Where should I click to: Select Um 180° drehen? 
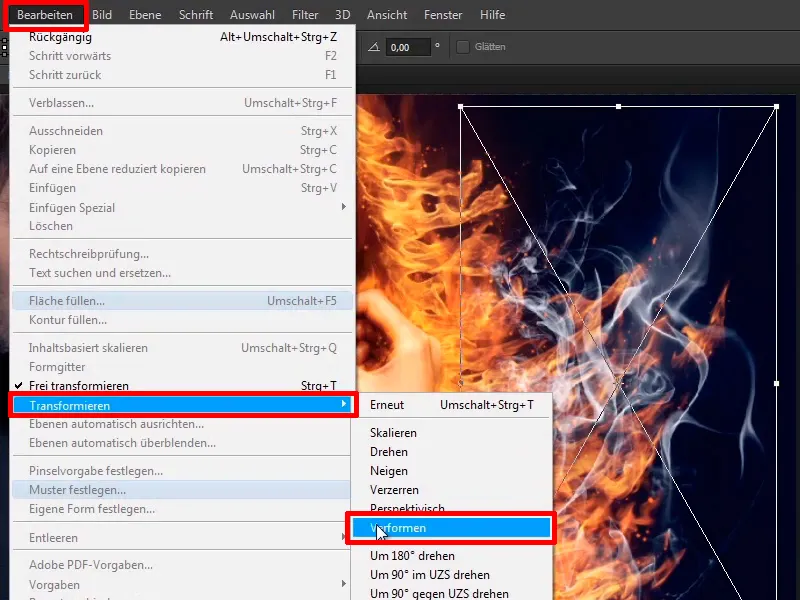point(451,556)
